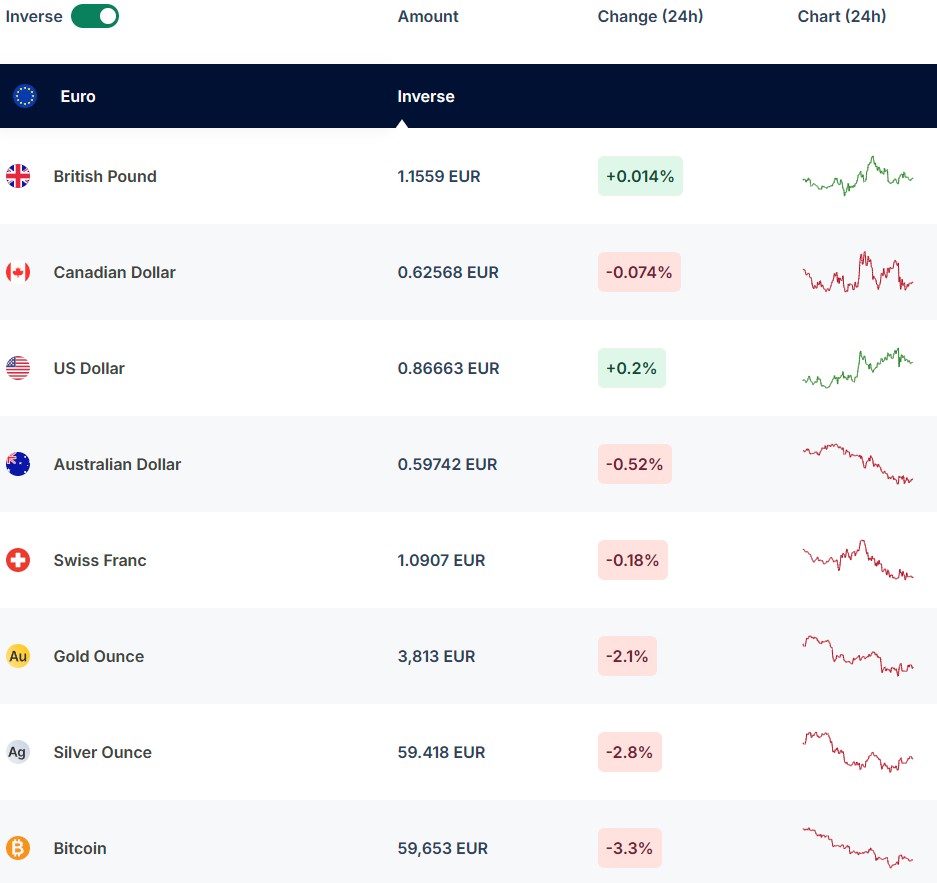Click the Canadian Dollar flag icon
937x883 pixels.
[x=18, y=272]
